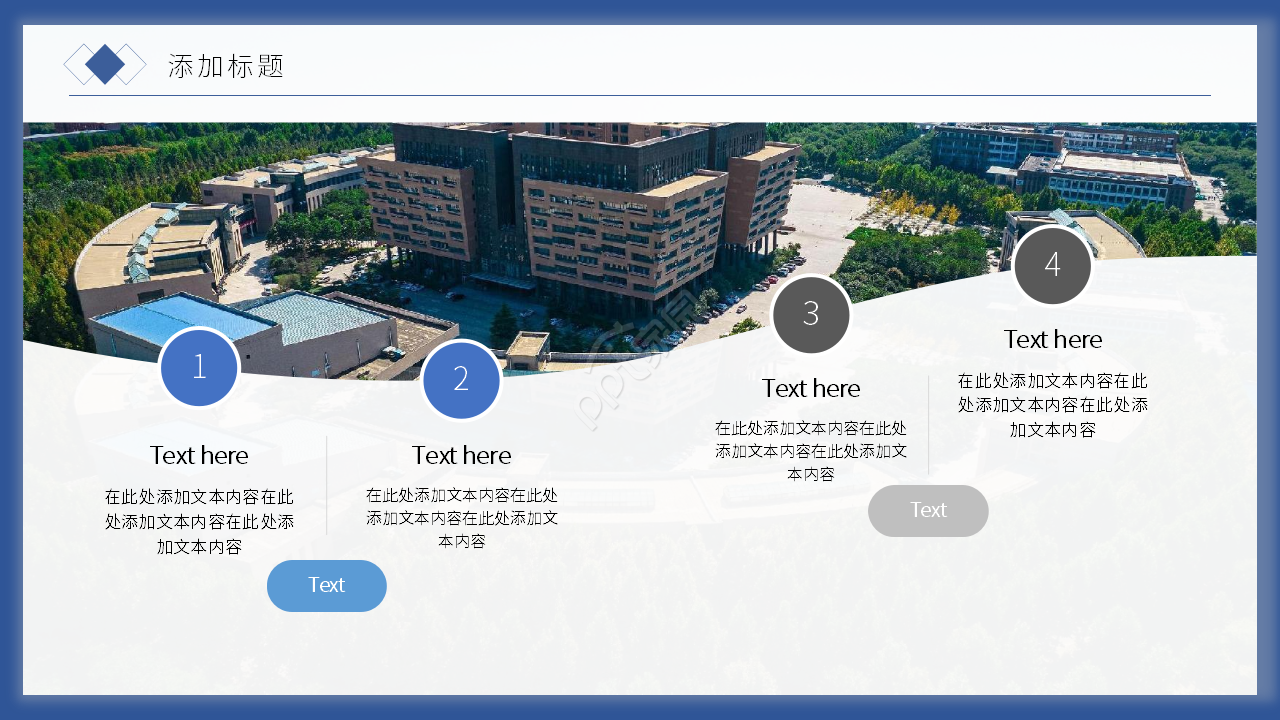Click the blue Text button under step 2
Screen dimensions: 1280x720
326,585
